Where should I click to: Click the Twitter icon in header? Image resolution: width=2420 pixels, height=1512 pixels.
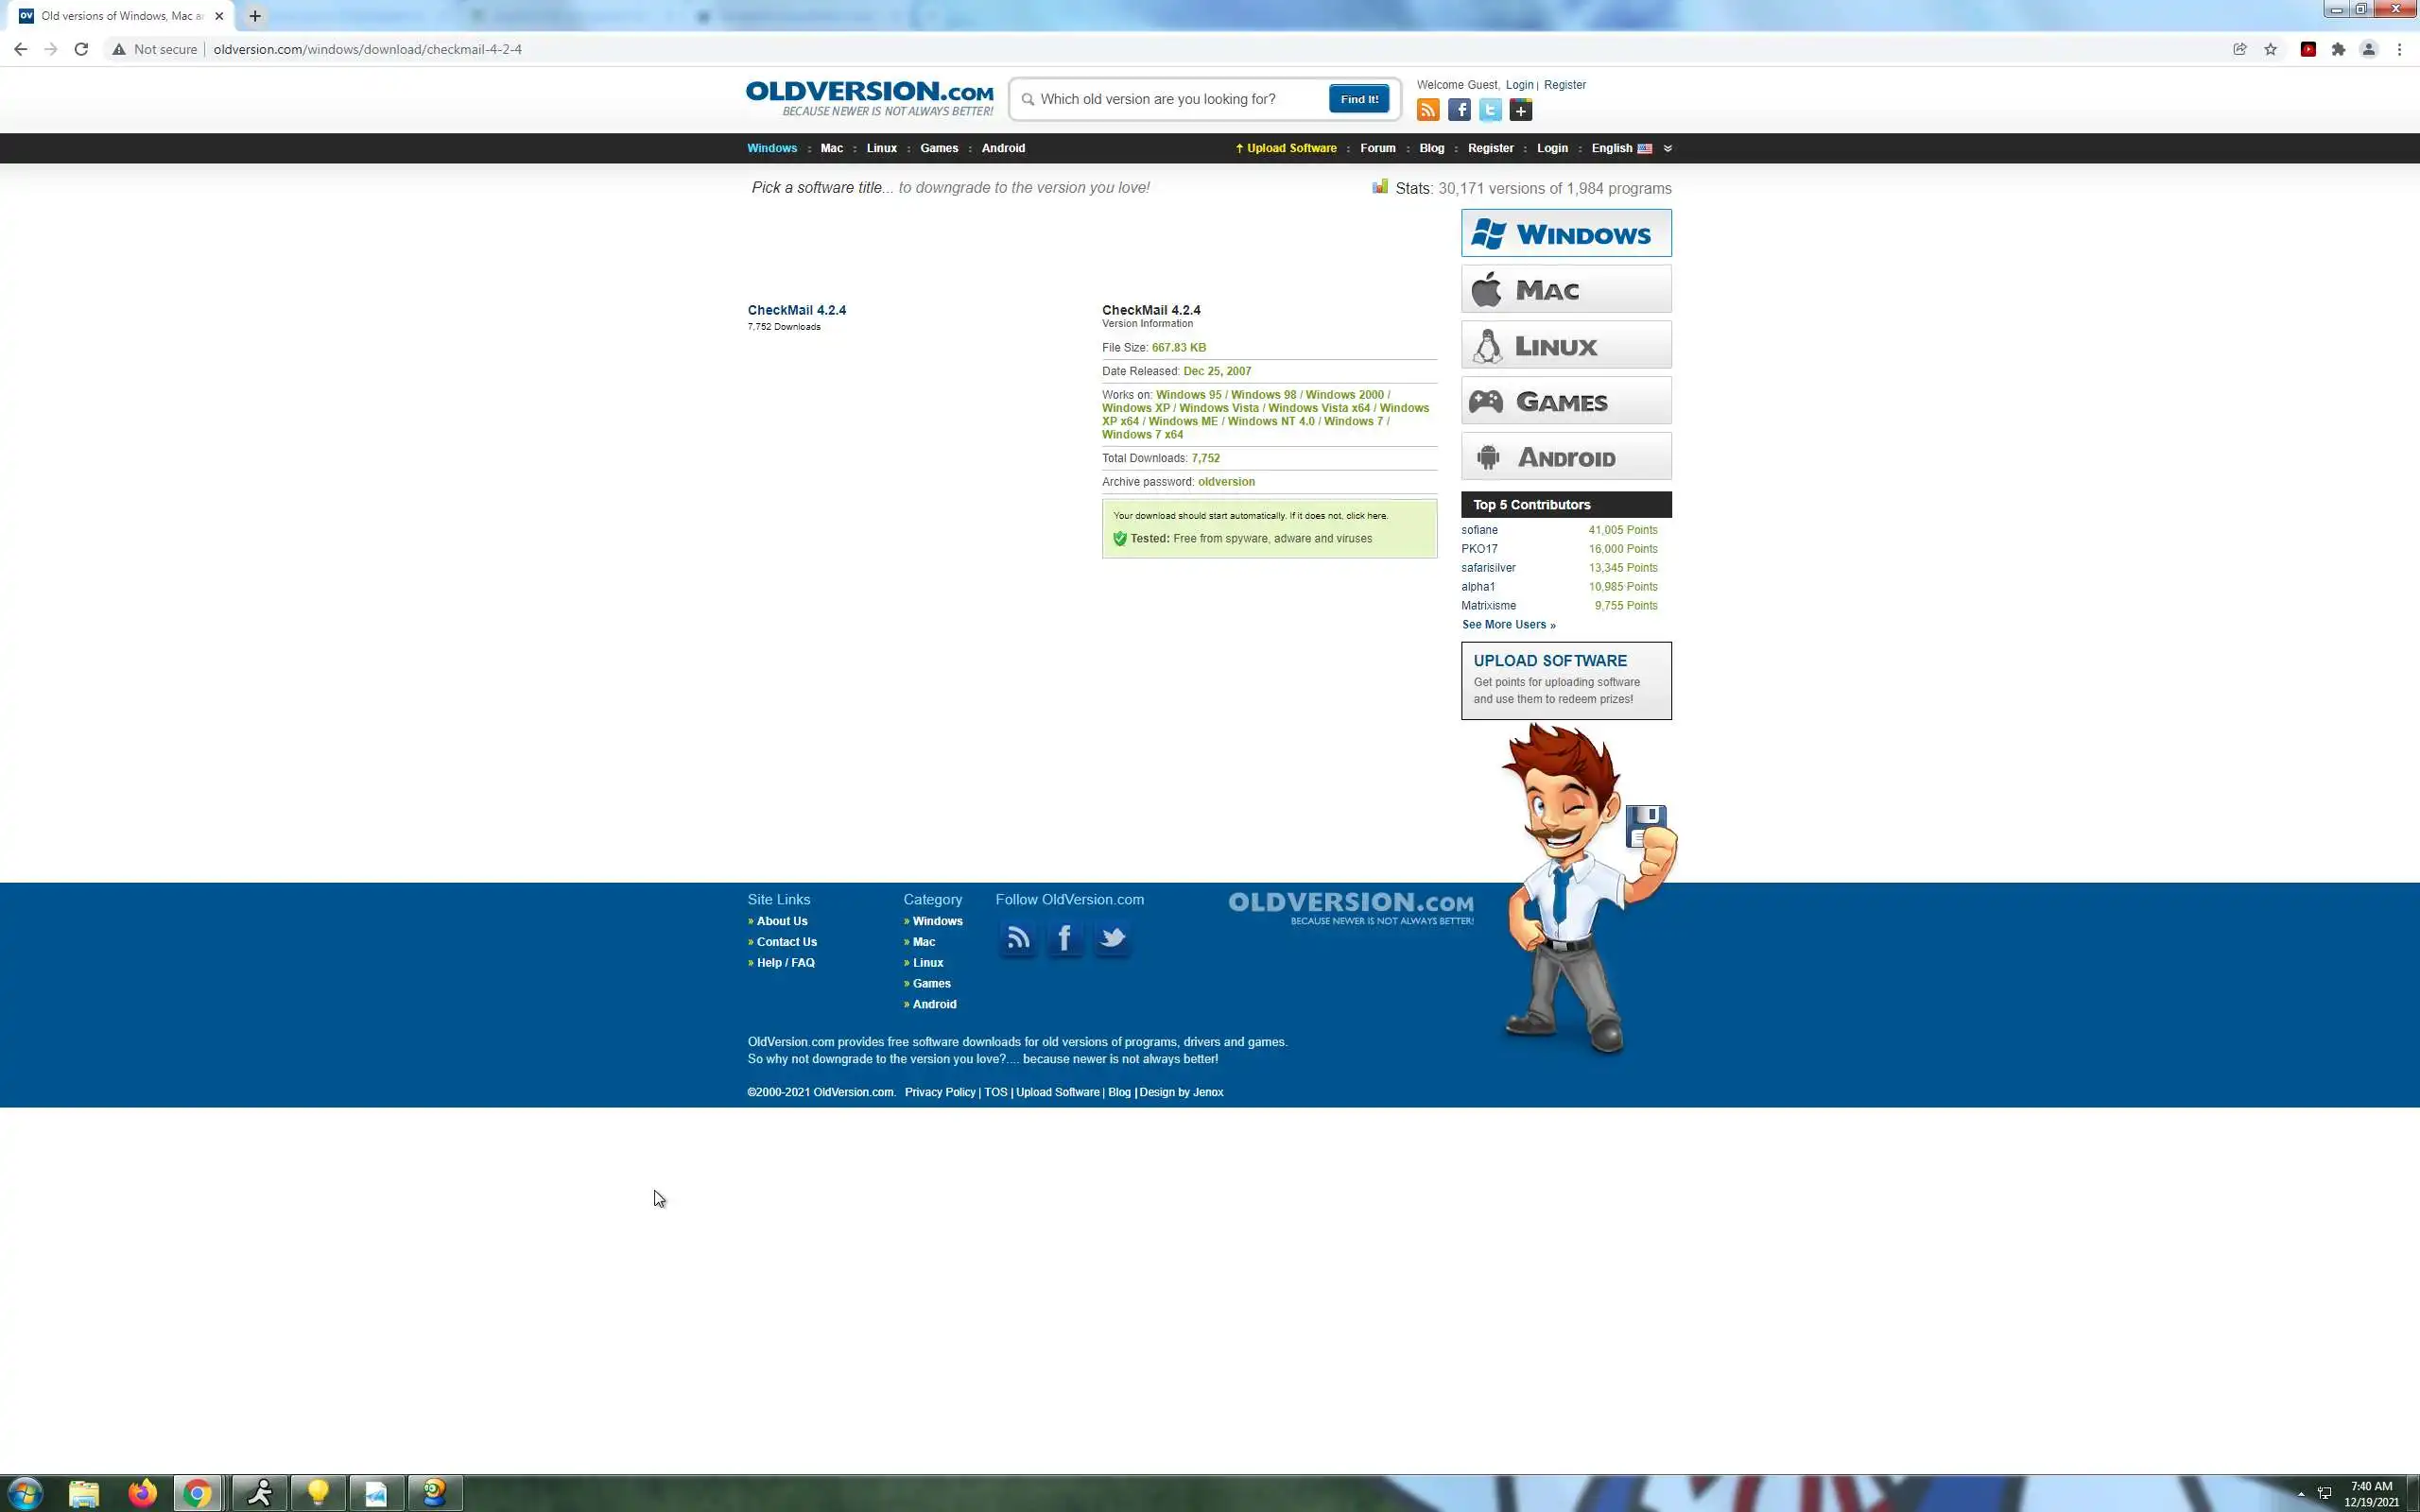[1490, 110]
